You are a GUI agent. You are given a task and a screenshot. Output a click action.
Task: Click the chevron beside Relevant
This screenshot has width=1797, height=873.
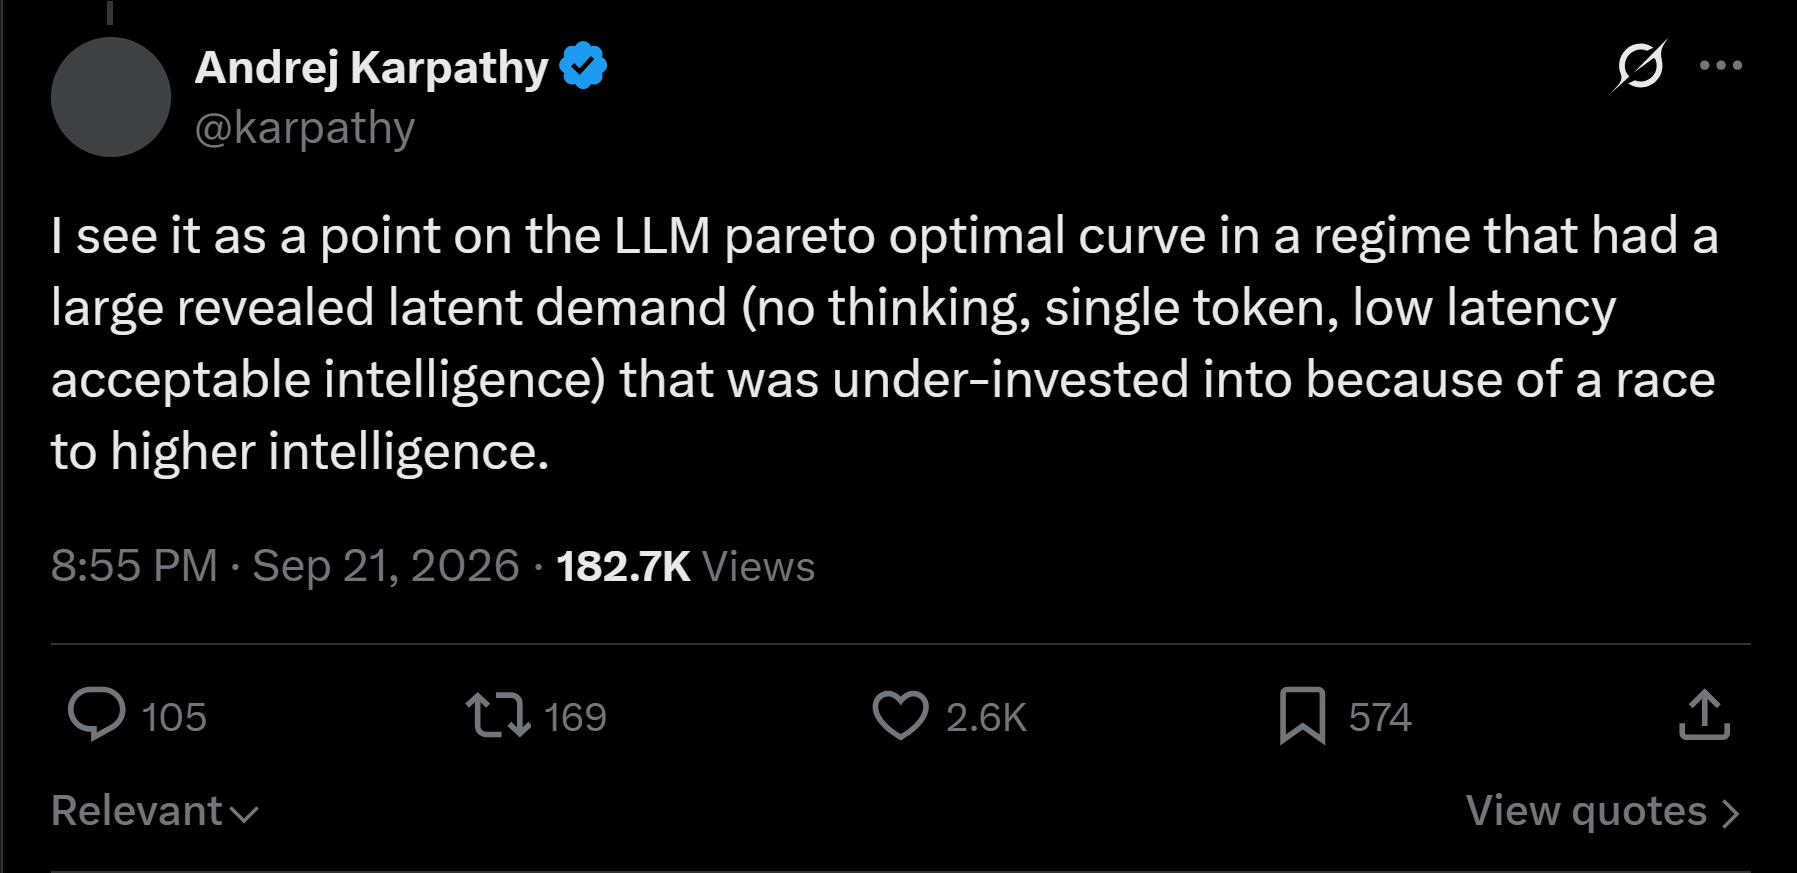tap(244, 815)
